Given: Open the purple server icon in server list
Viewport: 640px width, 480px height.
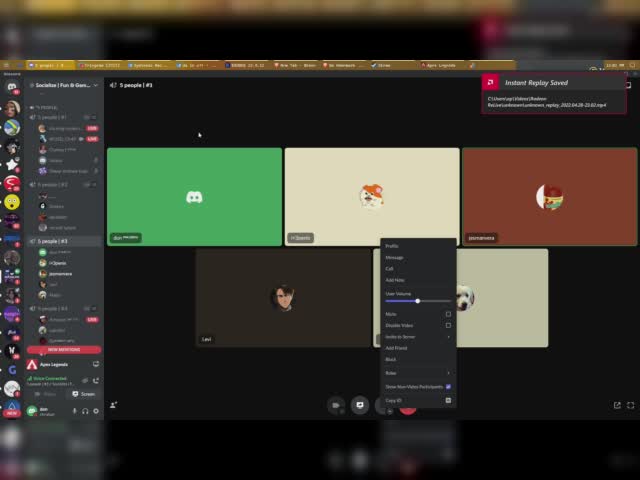Looking at the screenshot, I should pyautogui.click(x=12, y=314).
